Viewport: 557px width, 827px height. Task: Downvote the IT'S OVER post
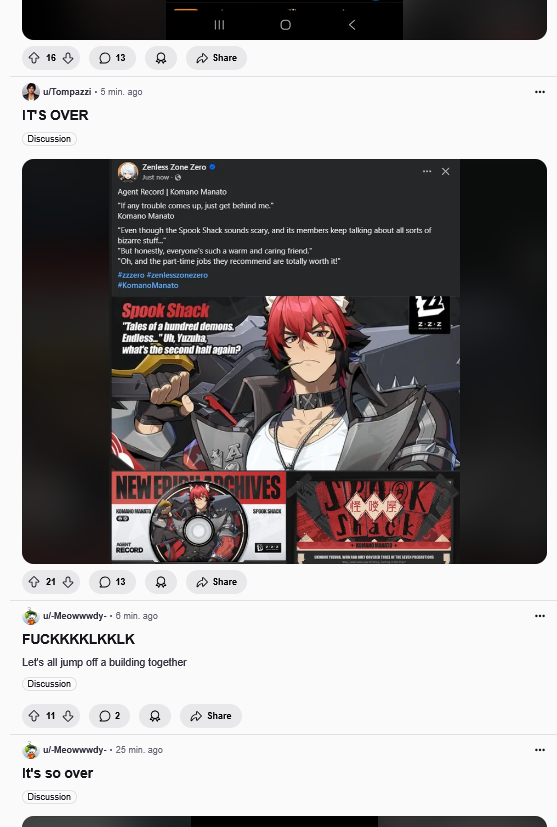68,582
